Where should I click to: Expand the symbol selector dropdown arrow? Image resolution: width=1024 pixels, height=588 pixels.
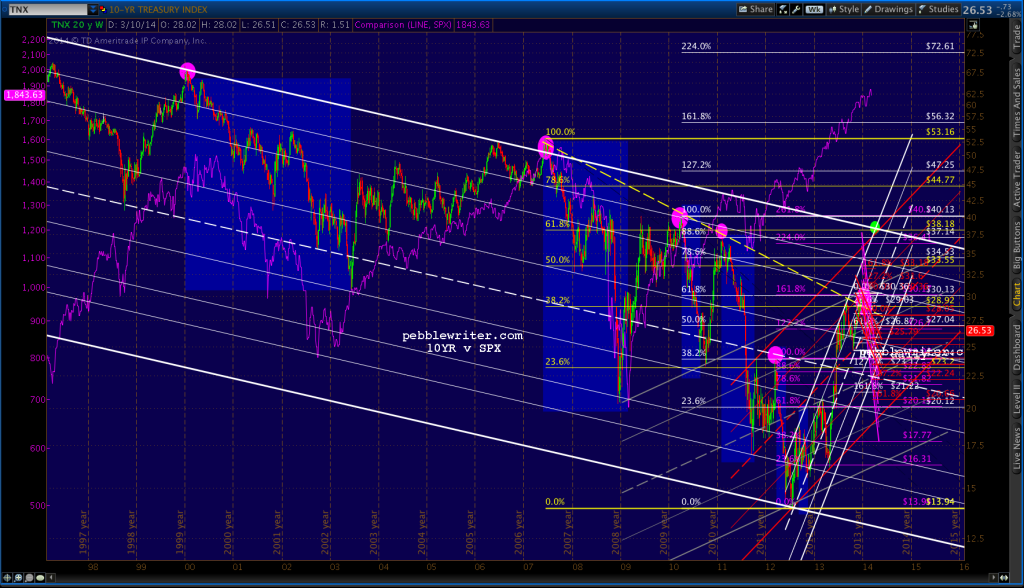pos(93,9)
